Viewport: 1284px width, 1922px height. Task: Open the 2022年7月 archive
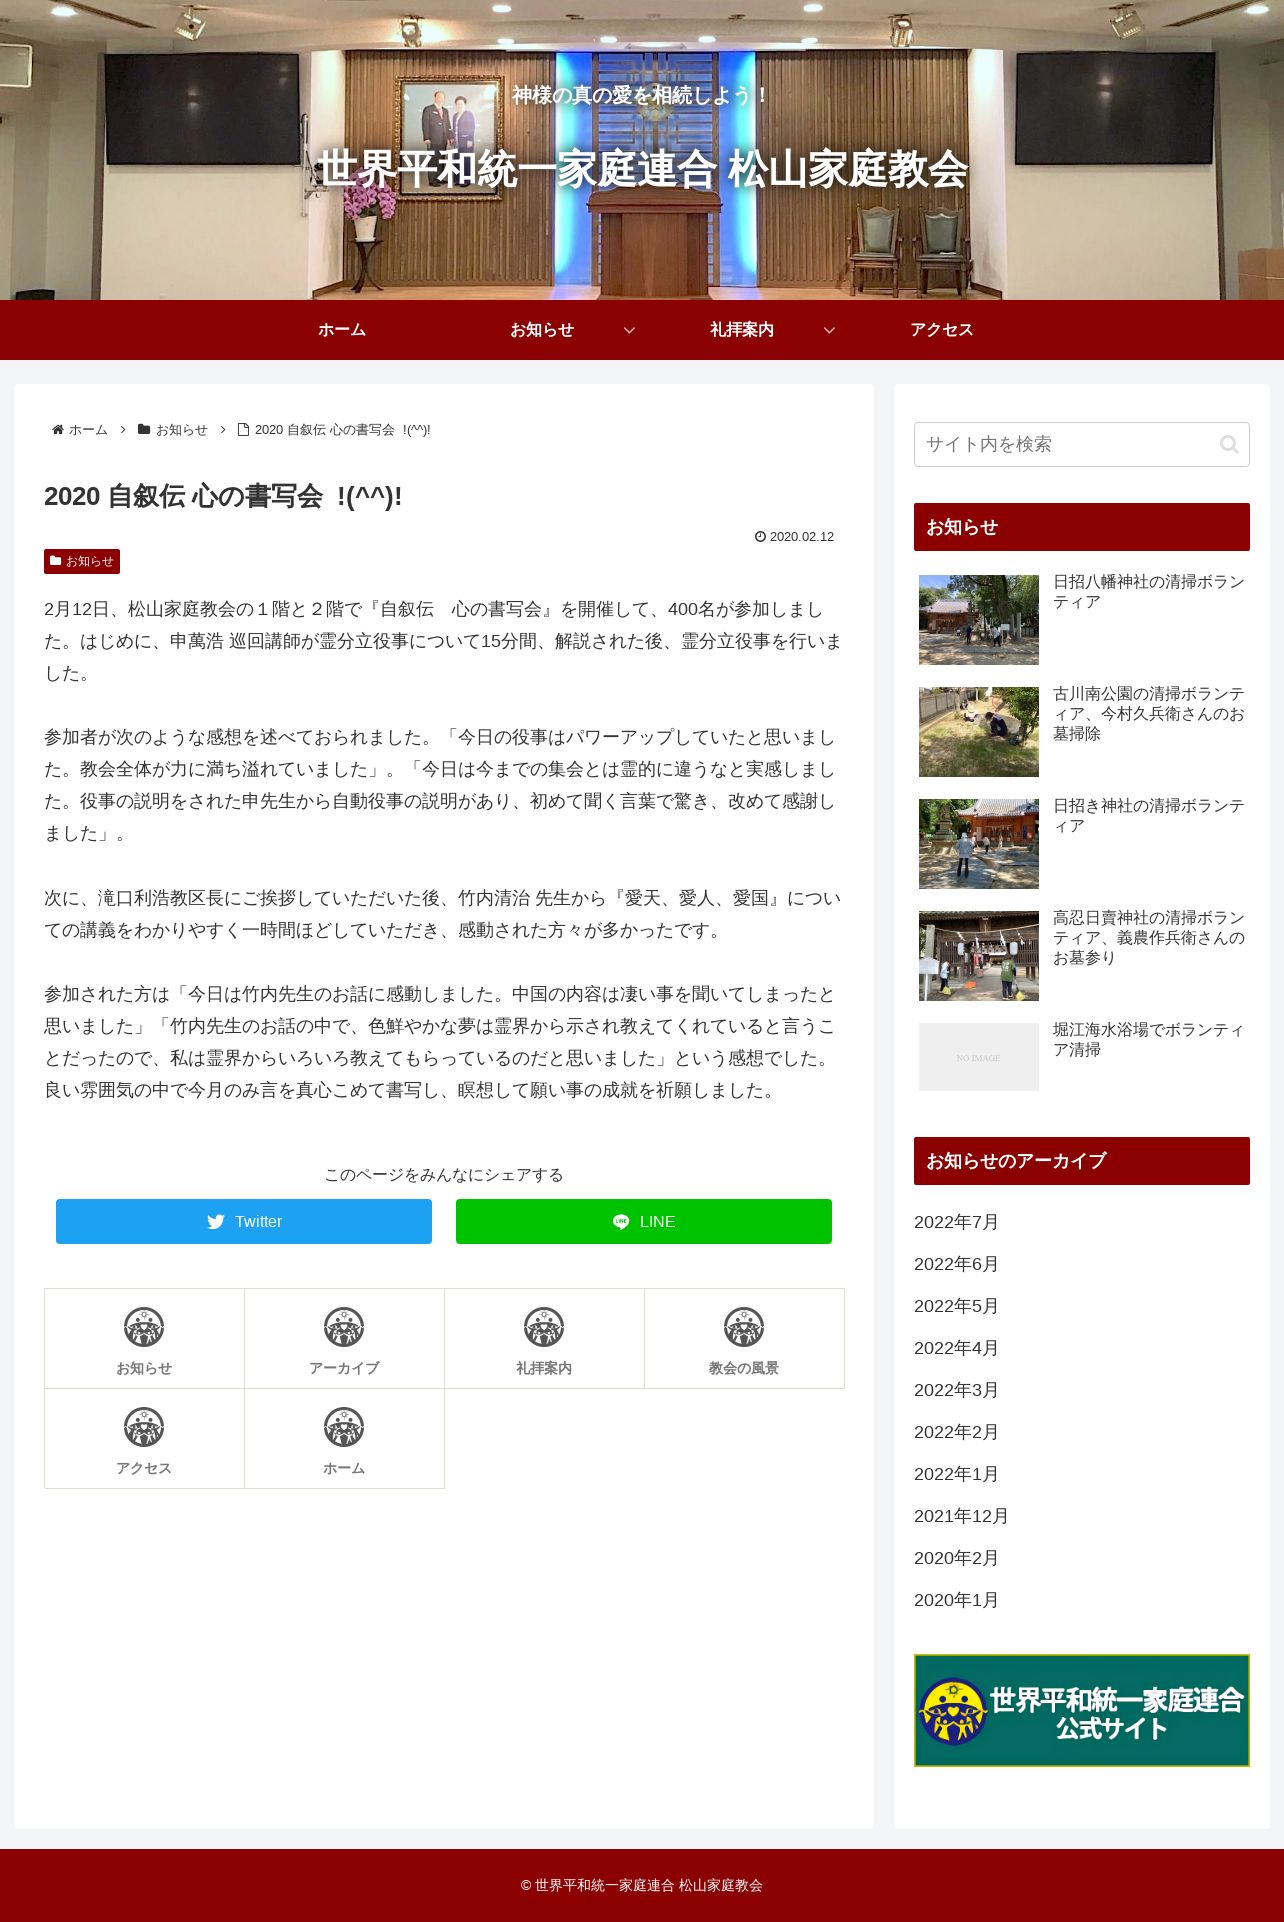[956, 1222]
